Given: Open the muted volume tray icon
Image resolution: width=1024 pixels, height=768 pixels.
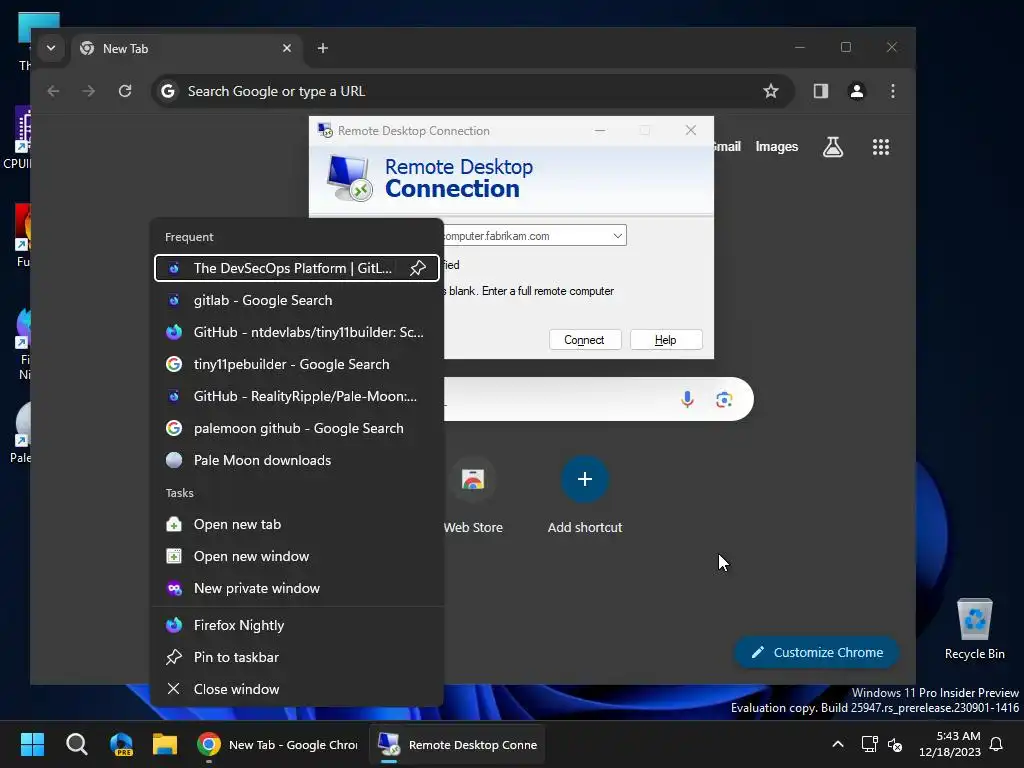Looking at the screenshot, I should coord(895,744).
